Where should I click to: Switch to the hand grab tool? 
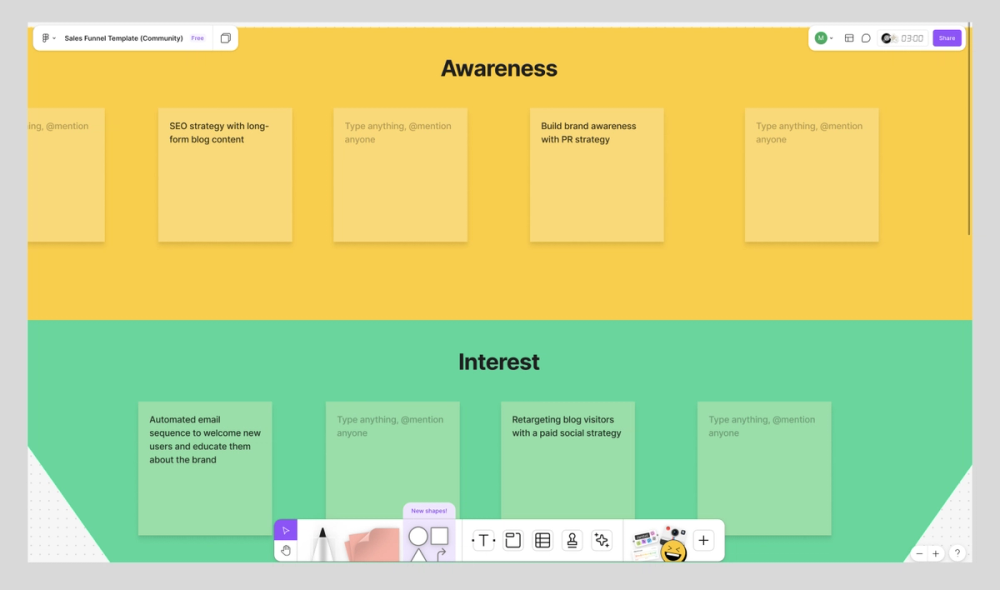(286, 550)
